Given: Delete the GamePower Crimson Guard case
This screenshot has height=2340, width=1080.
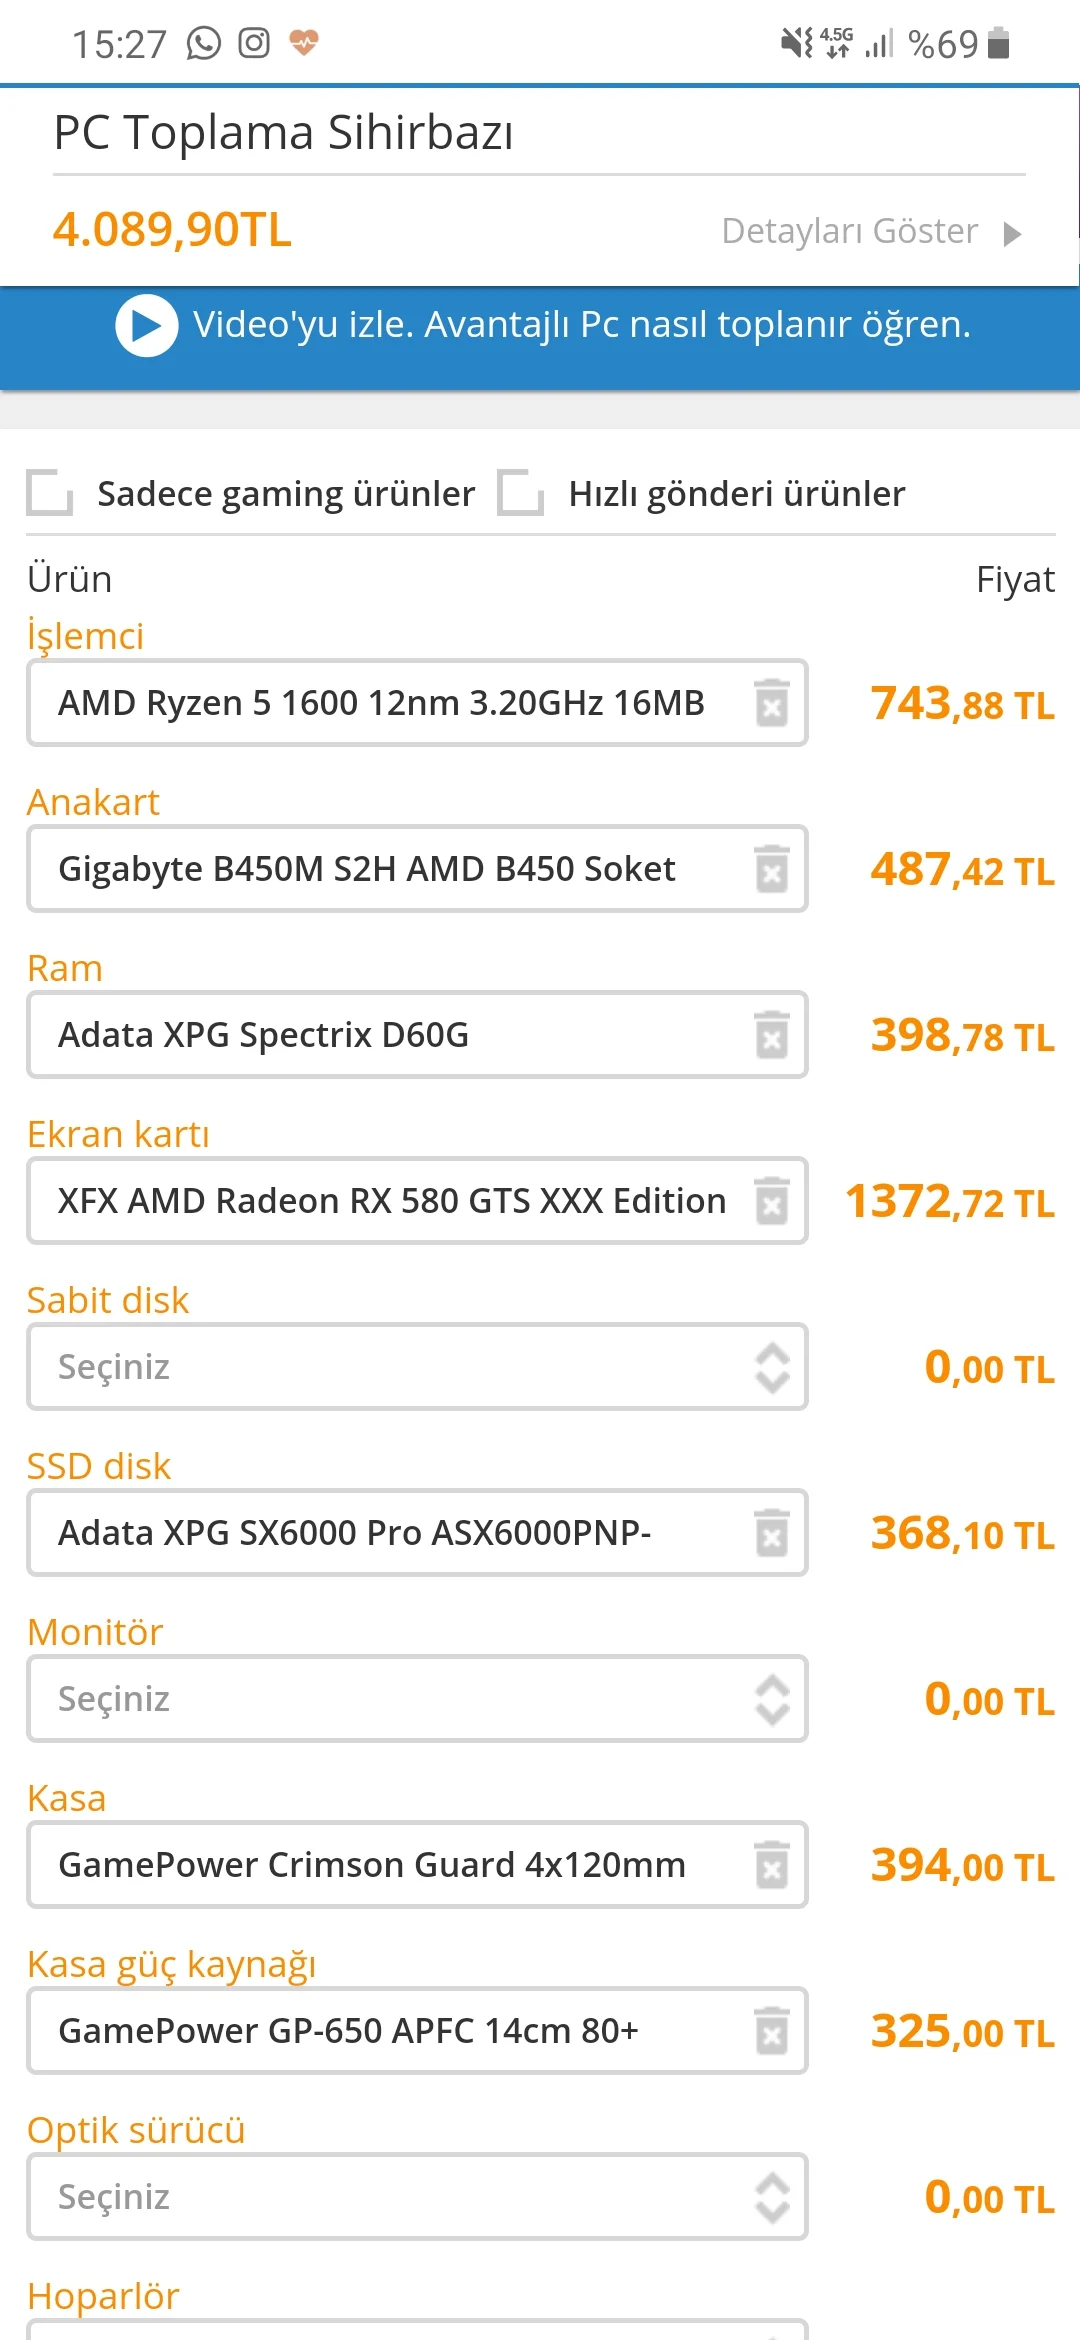Looking at the screenshot, I should [x=771, y=1865].
